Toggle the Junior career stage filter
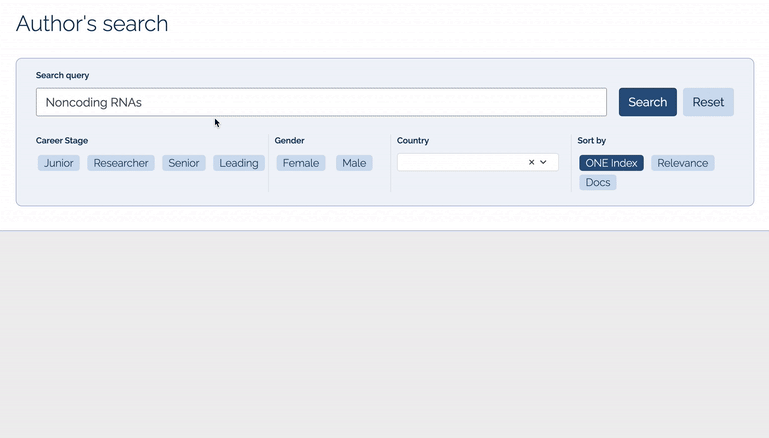The height and width of the screenshot is (438, 769). click(59, 163)
